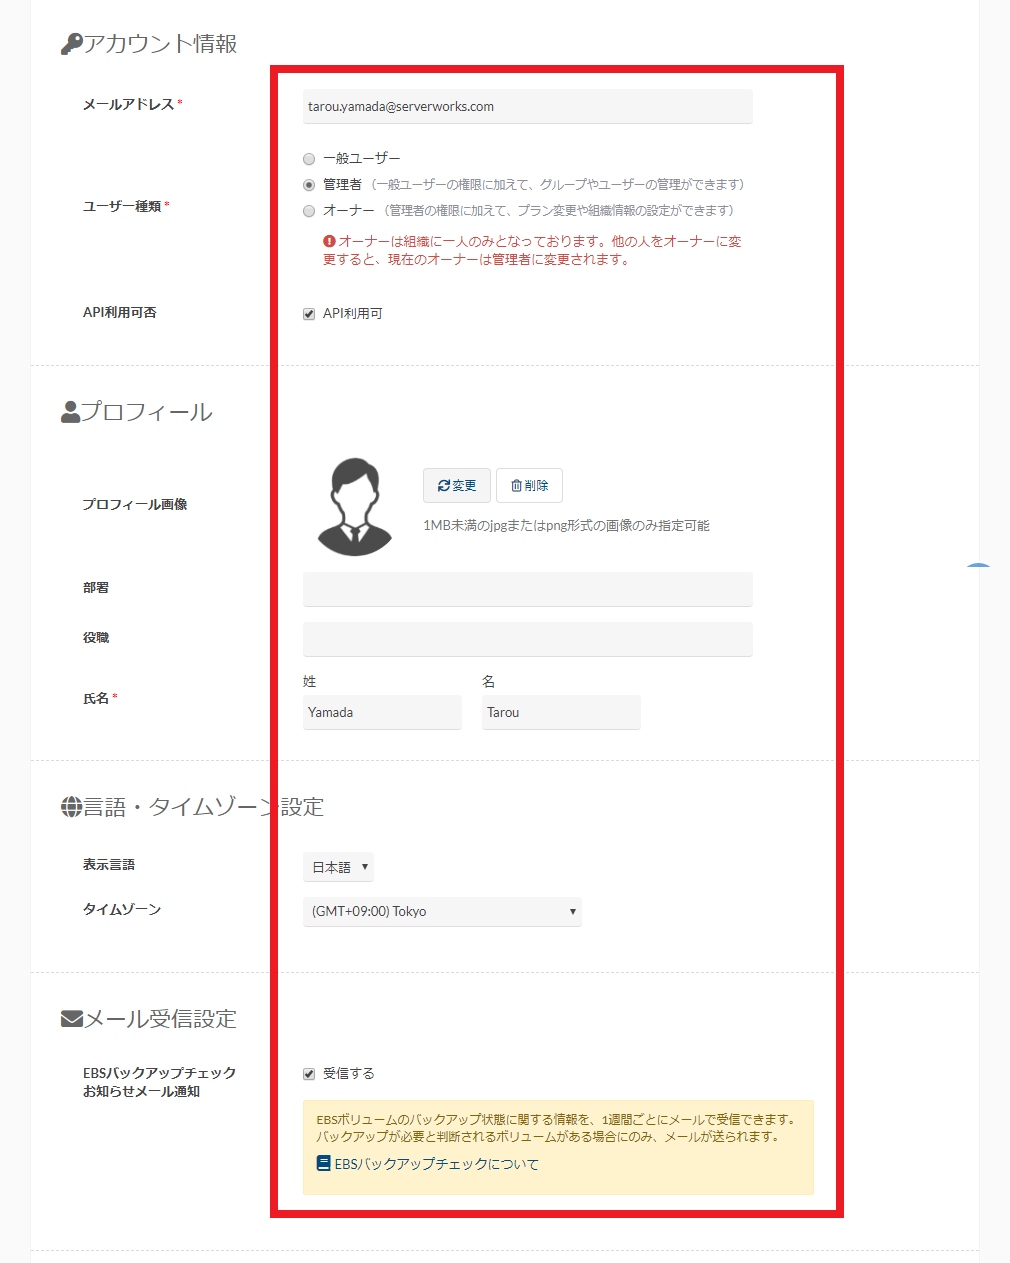Image resolution: width=1010 pixels, height=1263 pixels.
Task: Click the メールアドレス label
Action: click(128, 104)
